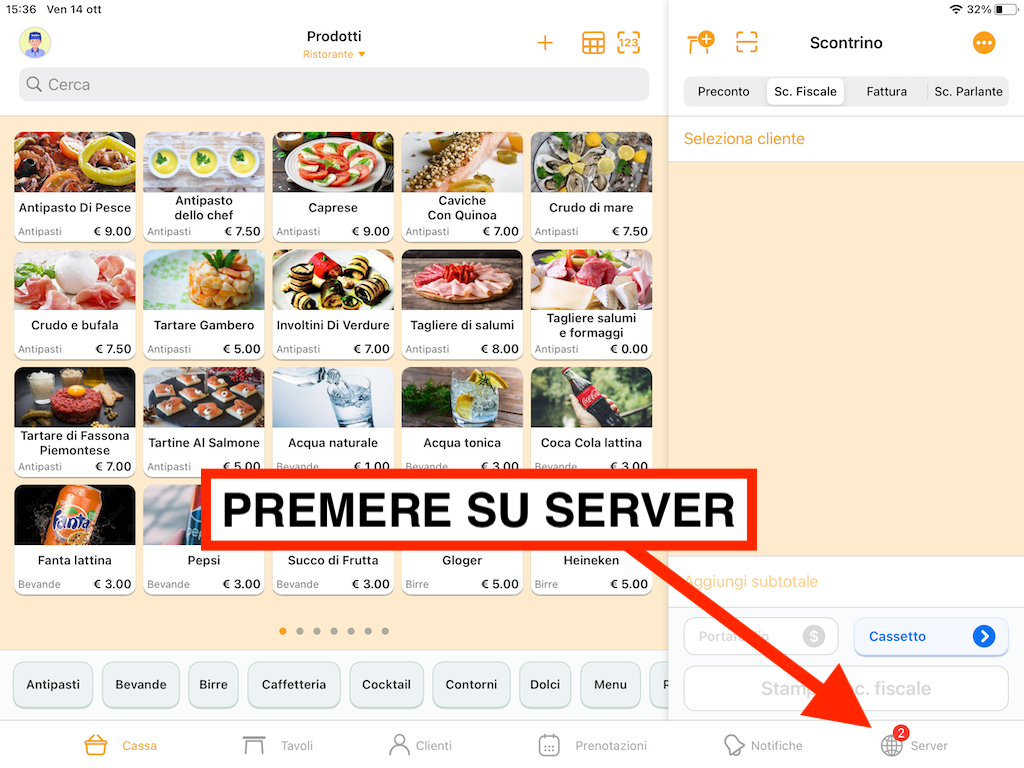Open the Cassetto blue arrow

tap(984, 636)
